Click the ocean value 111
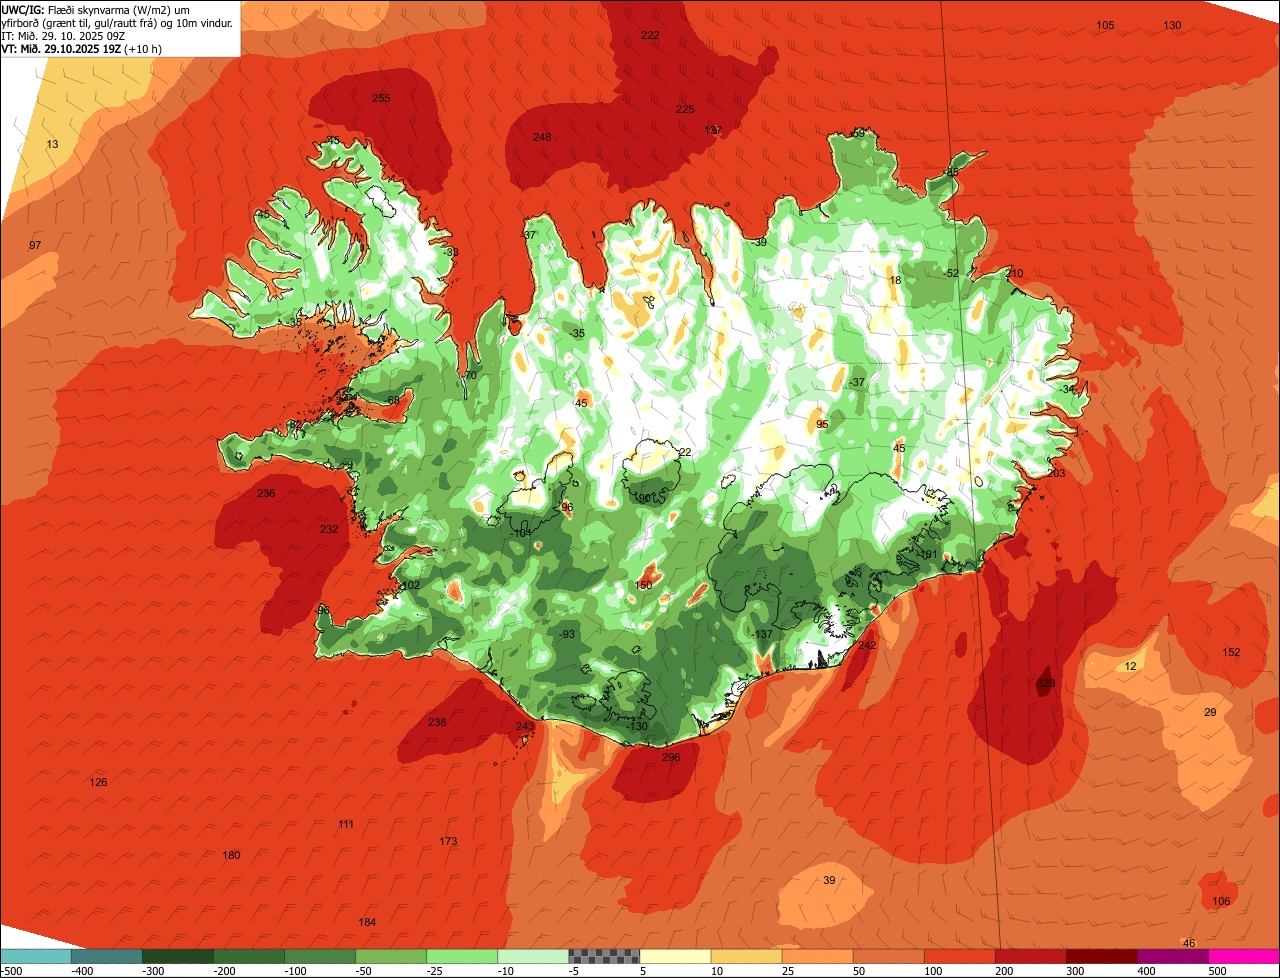1280x978 pixels. 346,825
